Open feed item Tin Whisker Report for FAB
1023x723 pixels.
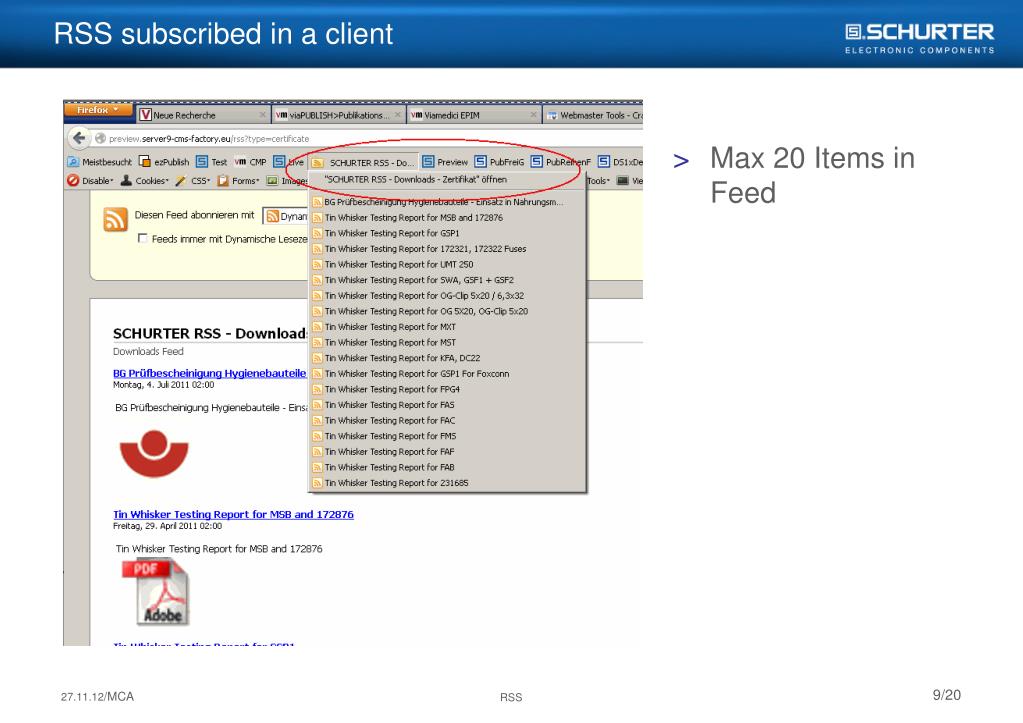pyautogui.click(x=448, y=468)
